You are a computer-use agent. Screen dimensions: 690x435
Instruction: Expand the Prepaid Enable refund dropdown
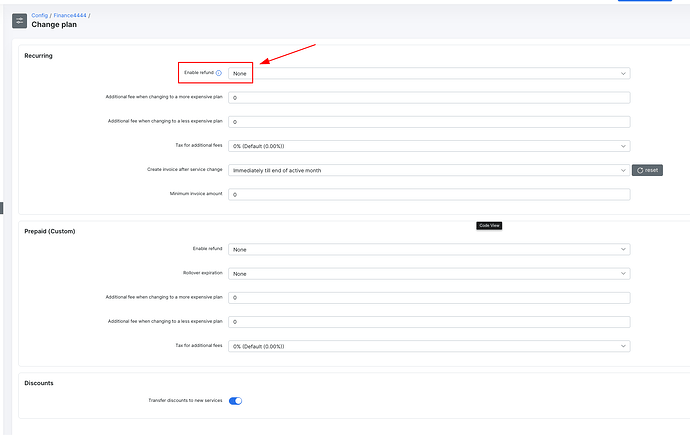[x=429, y=249]
